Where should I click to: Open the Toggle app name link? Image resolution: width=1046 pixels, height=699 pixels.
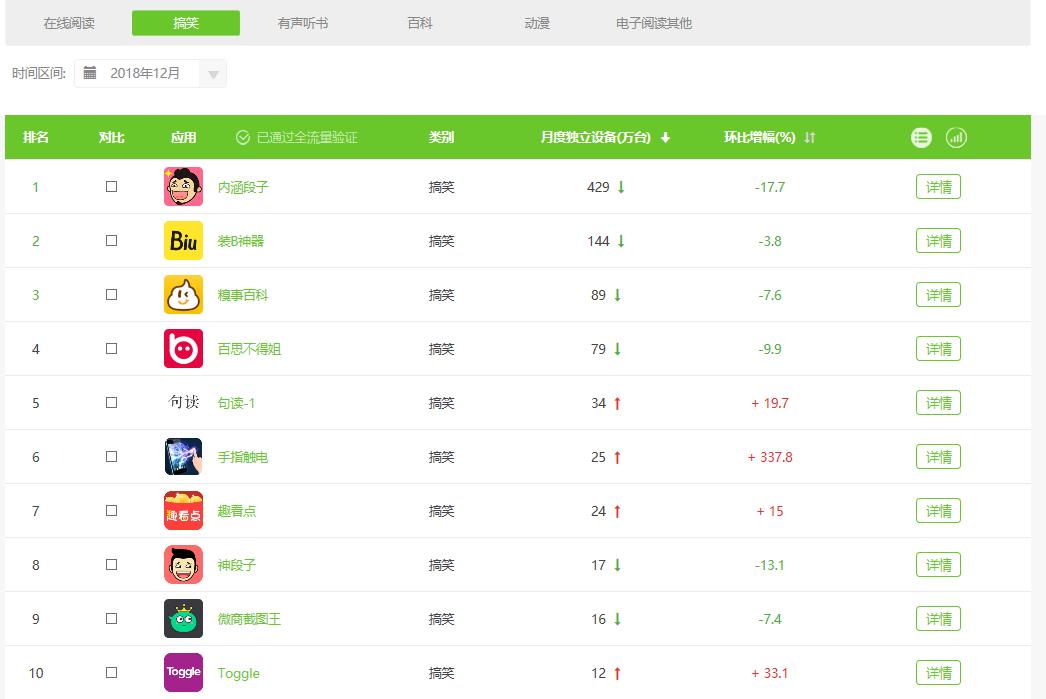tap(238, 674)
